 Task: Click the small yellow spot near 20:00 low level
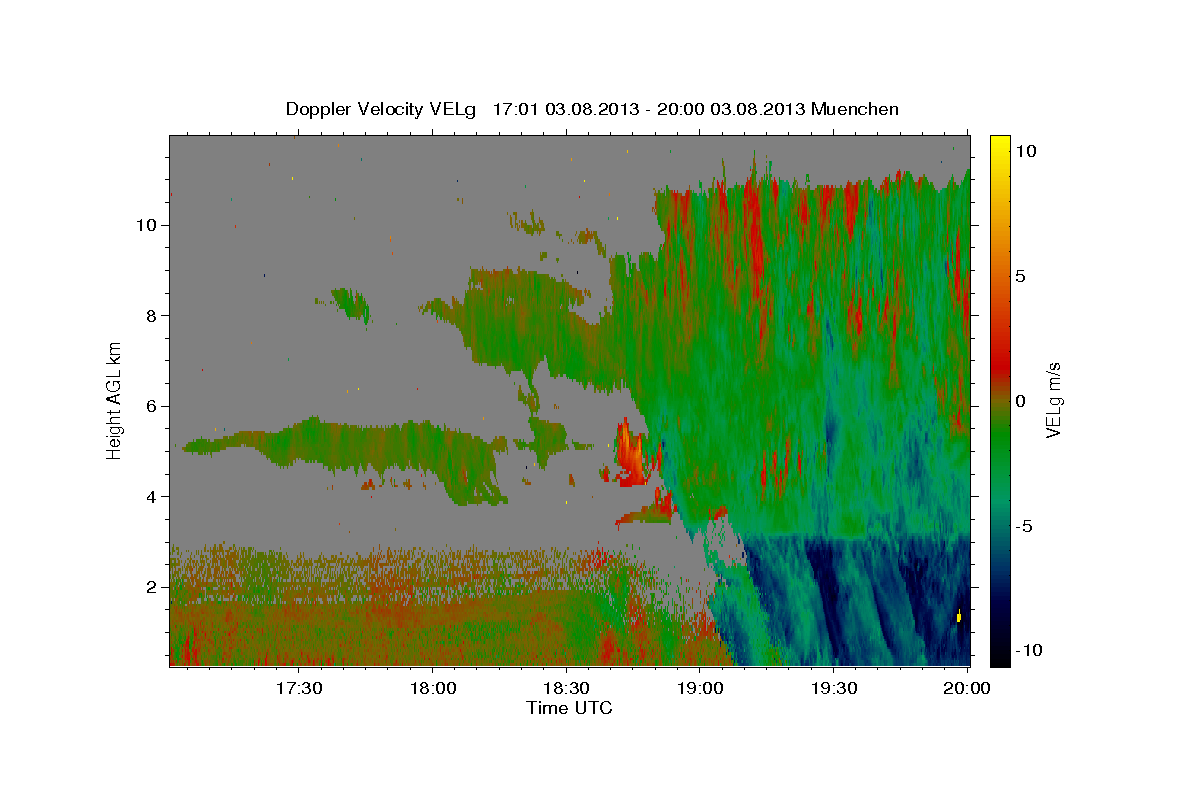[x=959, y=617]
